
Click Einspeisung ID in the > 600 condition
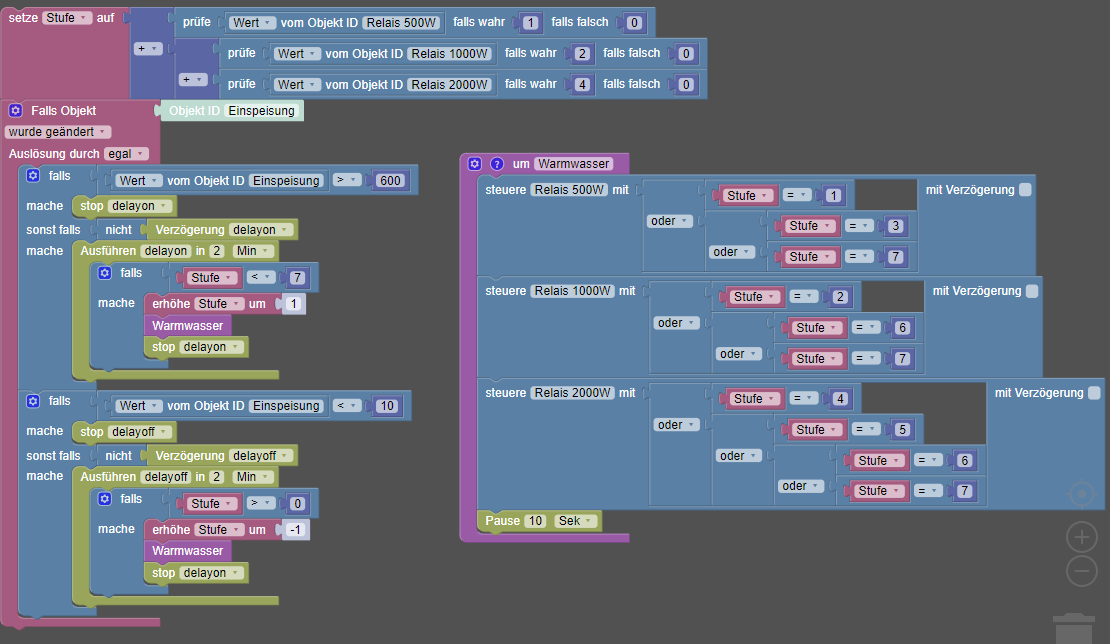[x=286, y=180]
